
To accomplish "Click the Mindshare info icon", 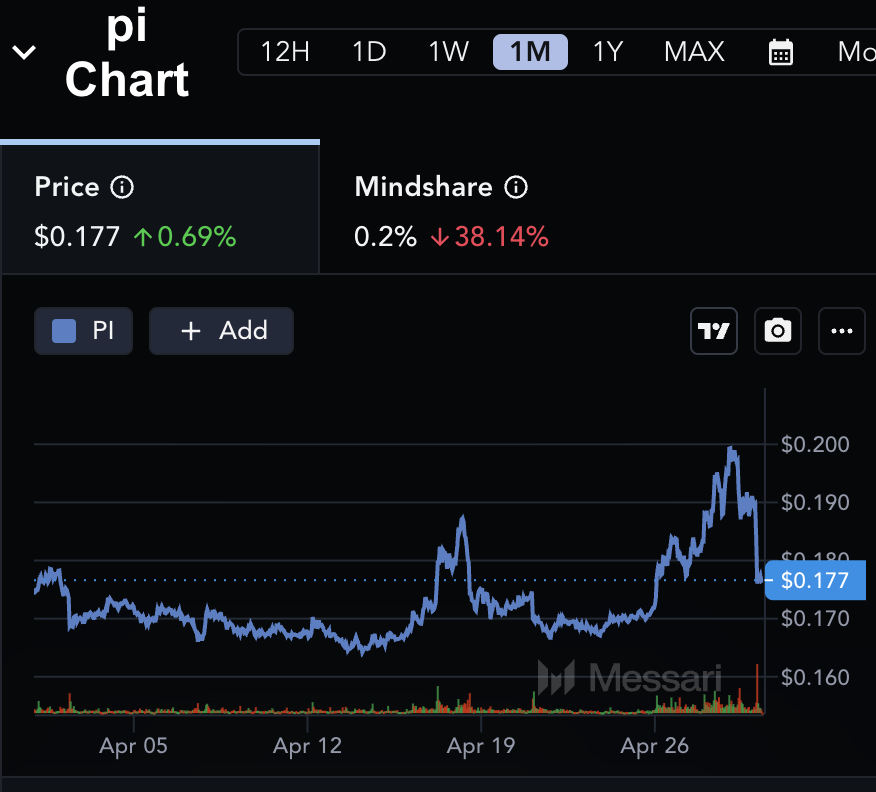I will (x=516, y=187).
